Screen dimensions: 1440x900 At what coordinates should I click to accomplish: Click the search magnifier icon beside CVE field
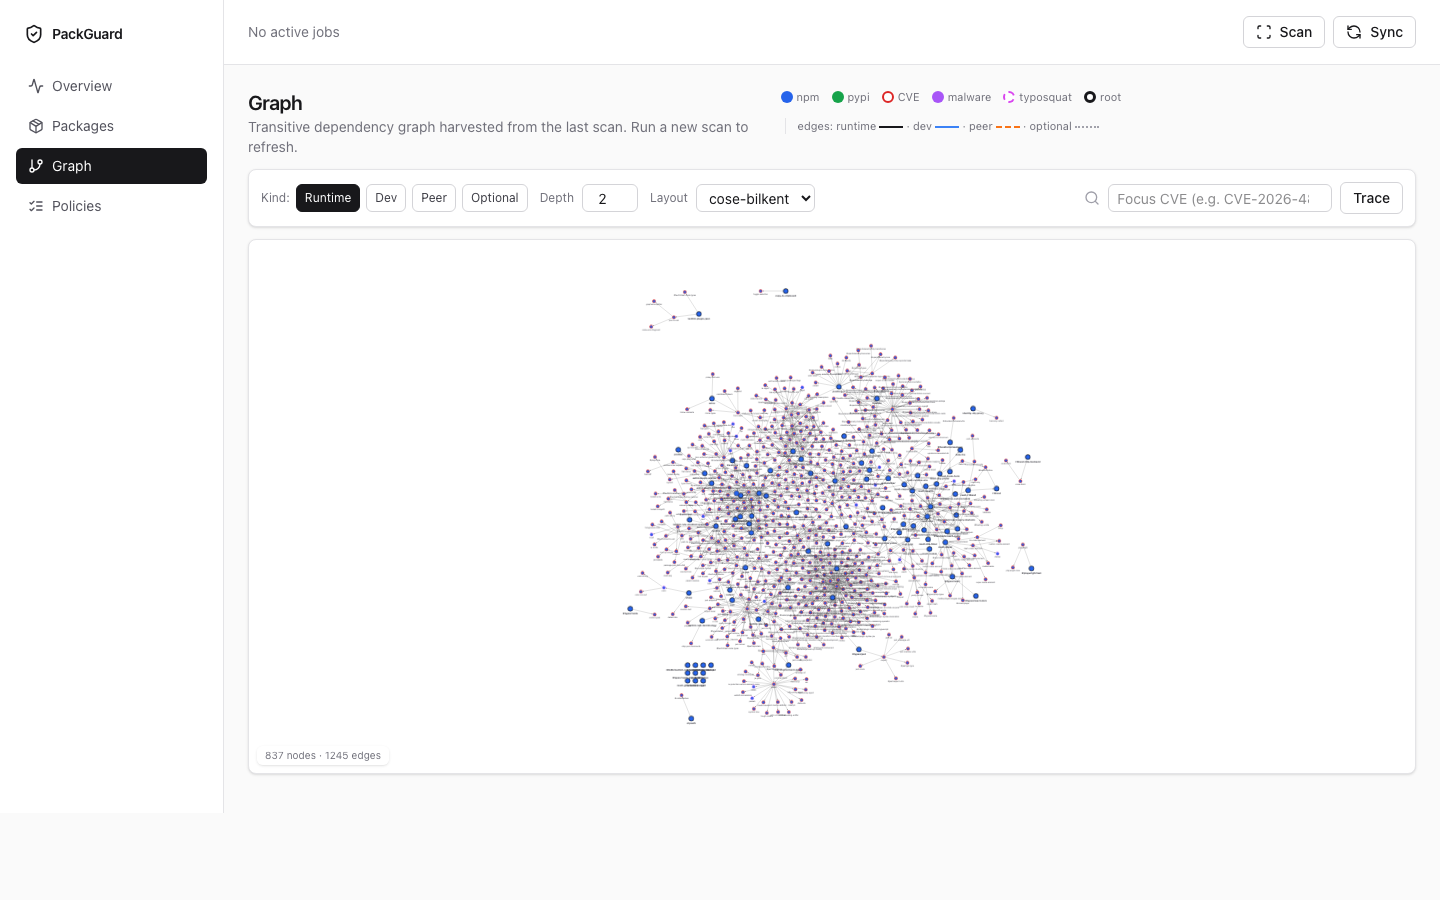pos(1092,198)
